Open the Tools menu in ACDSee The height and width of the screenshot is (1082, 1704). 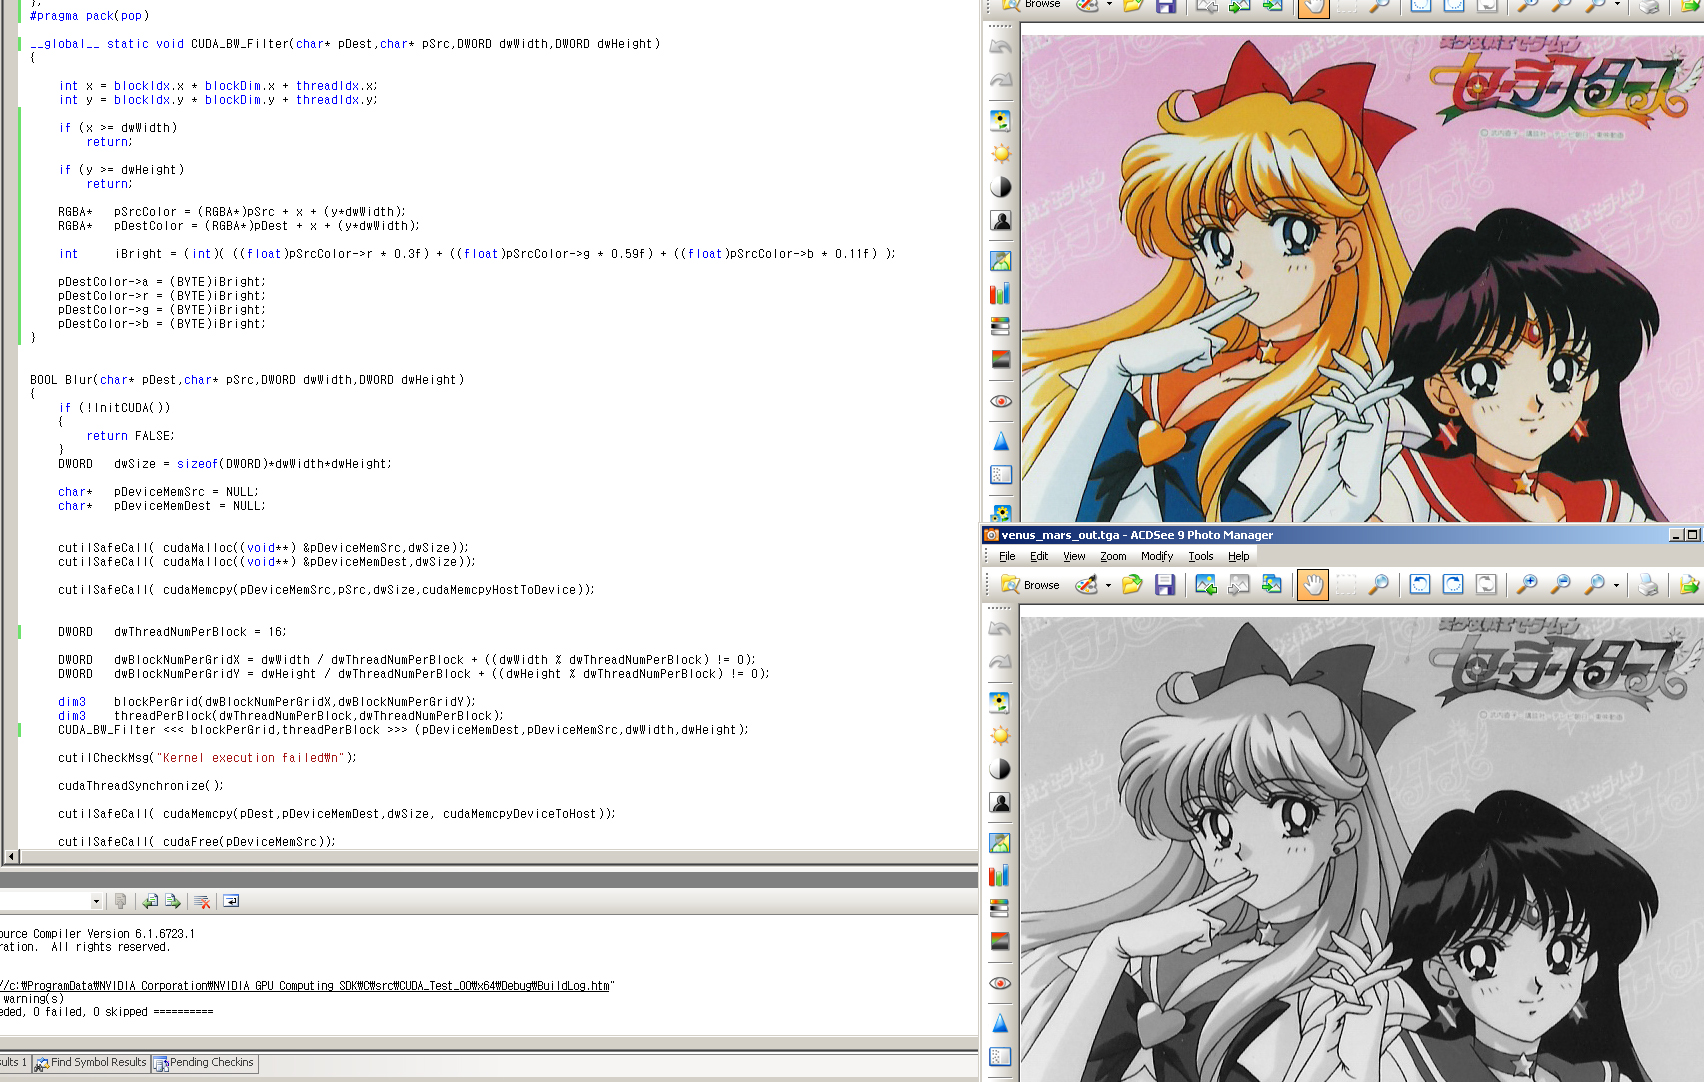coord(1200,556)
